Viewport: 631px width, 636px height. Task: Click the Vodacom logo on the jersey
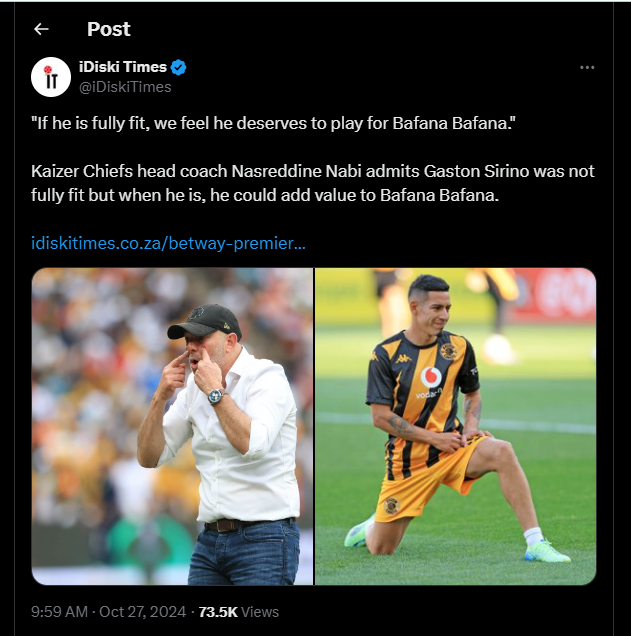pyautogui.click(x=432, y=378)
